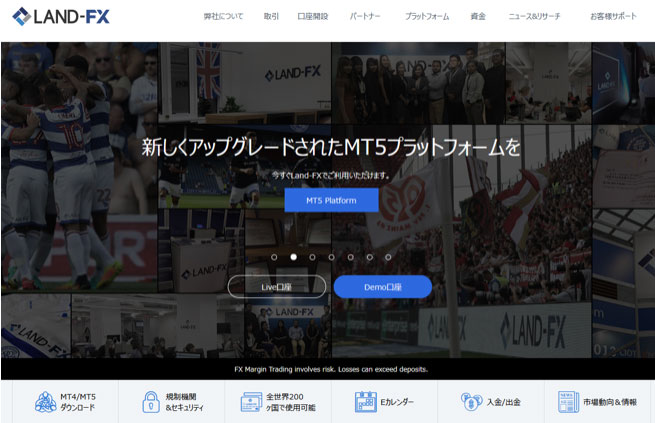This screenshot has width=655, height=423.
Task: Select the fifth carousel slide dot
Action: click(350, 257)
